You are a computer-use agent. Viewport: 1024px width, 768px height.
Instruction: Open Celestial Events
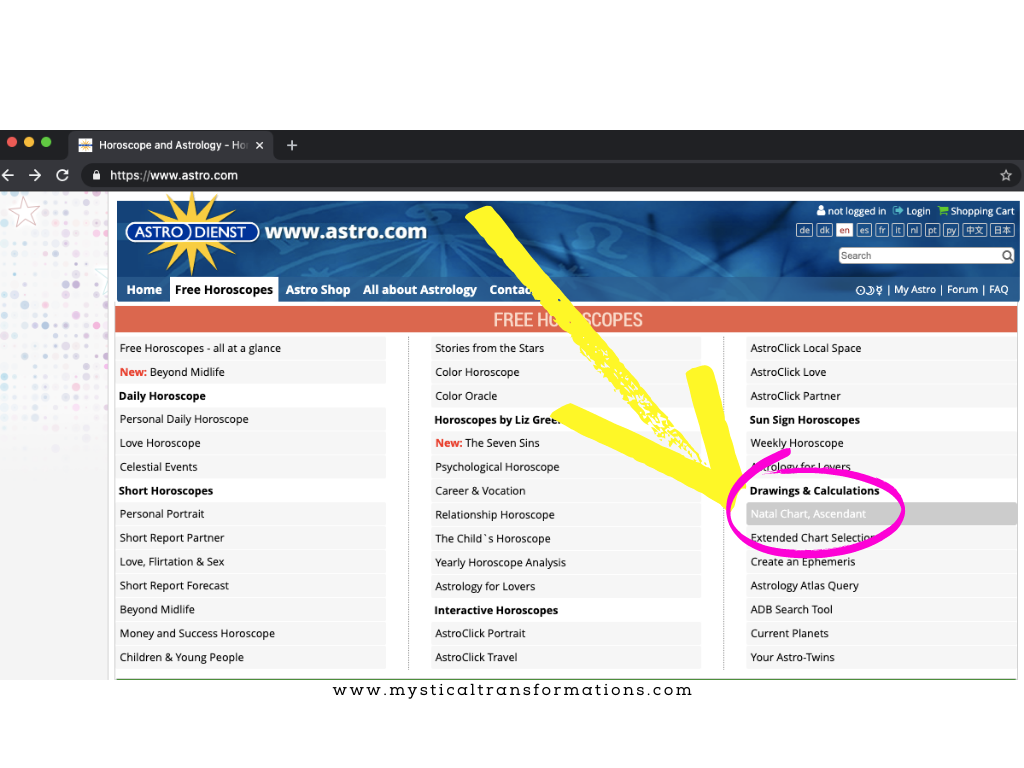251,467
